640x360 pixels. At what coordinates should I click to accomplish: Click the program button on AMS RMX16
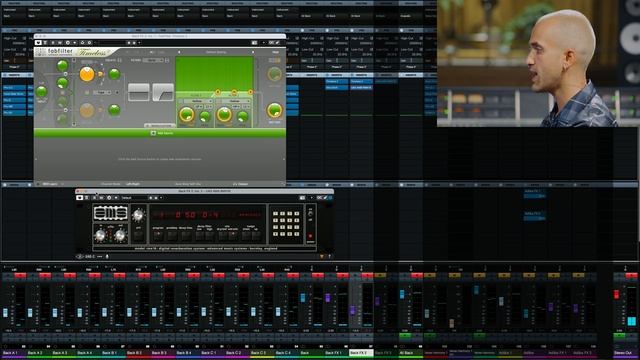point(158,235)
